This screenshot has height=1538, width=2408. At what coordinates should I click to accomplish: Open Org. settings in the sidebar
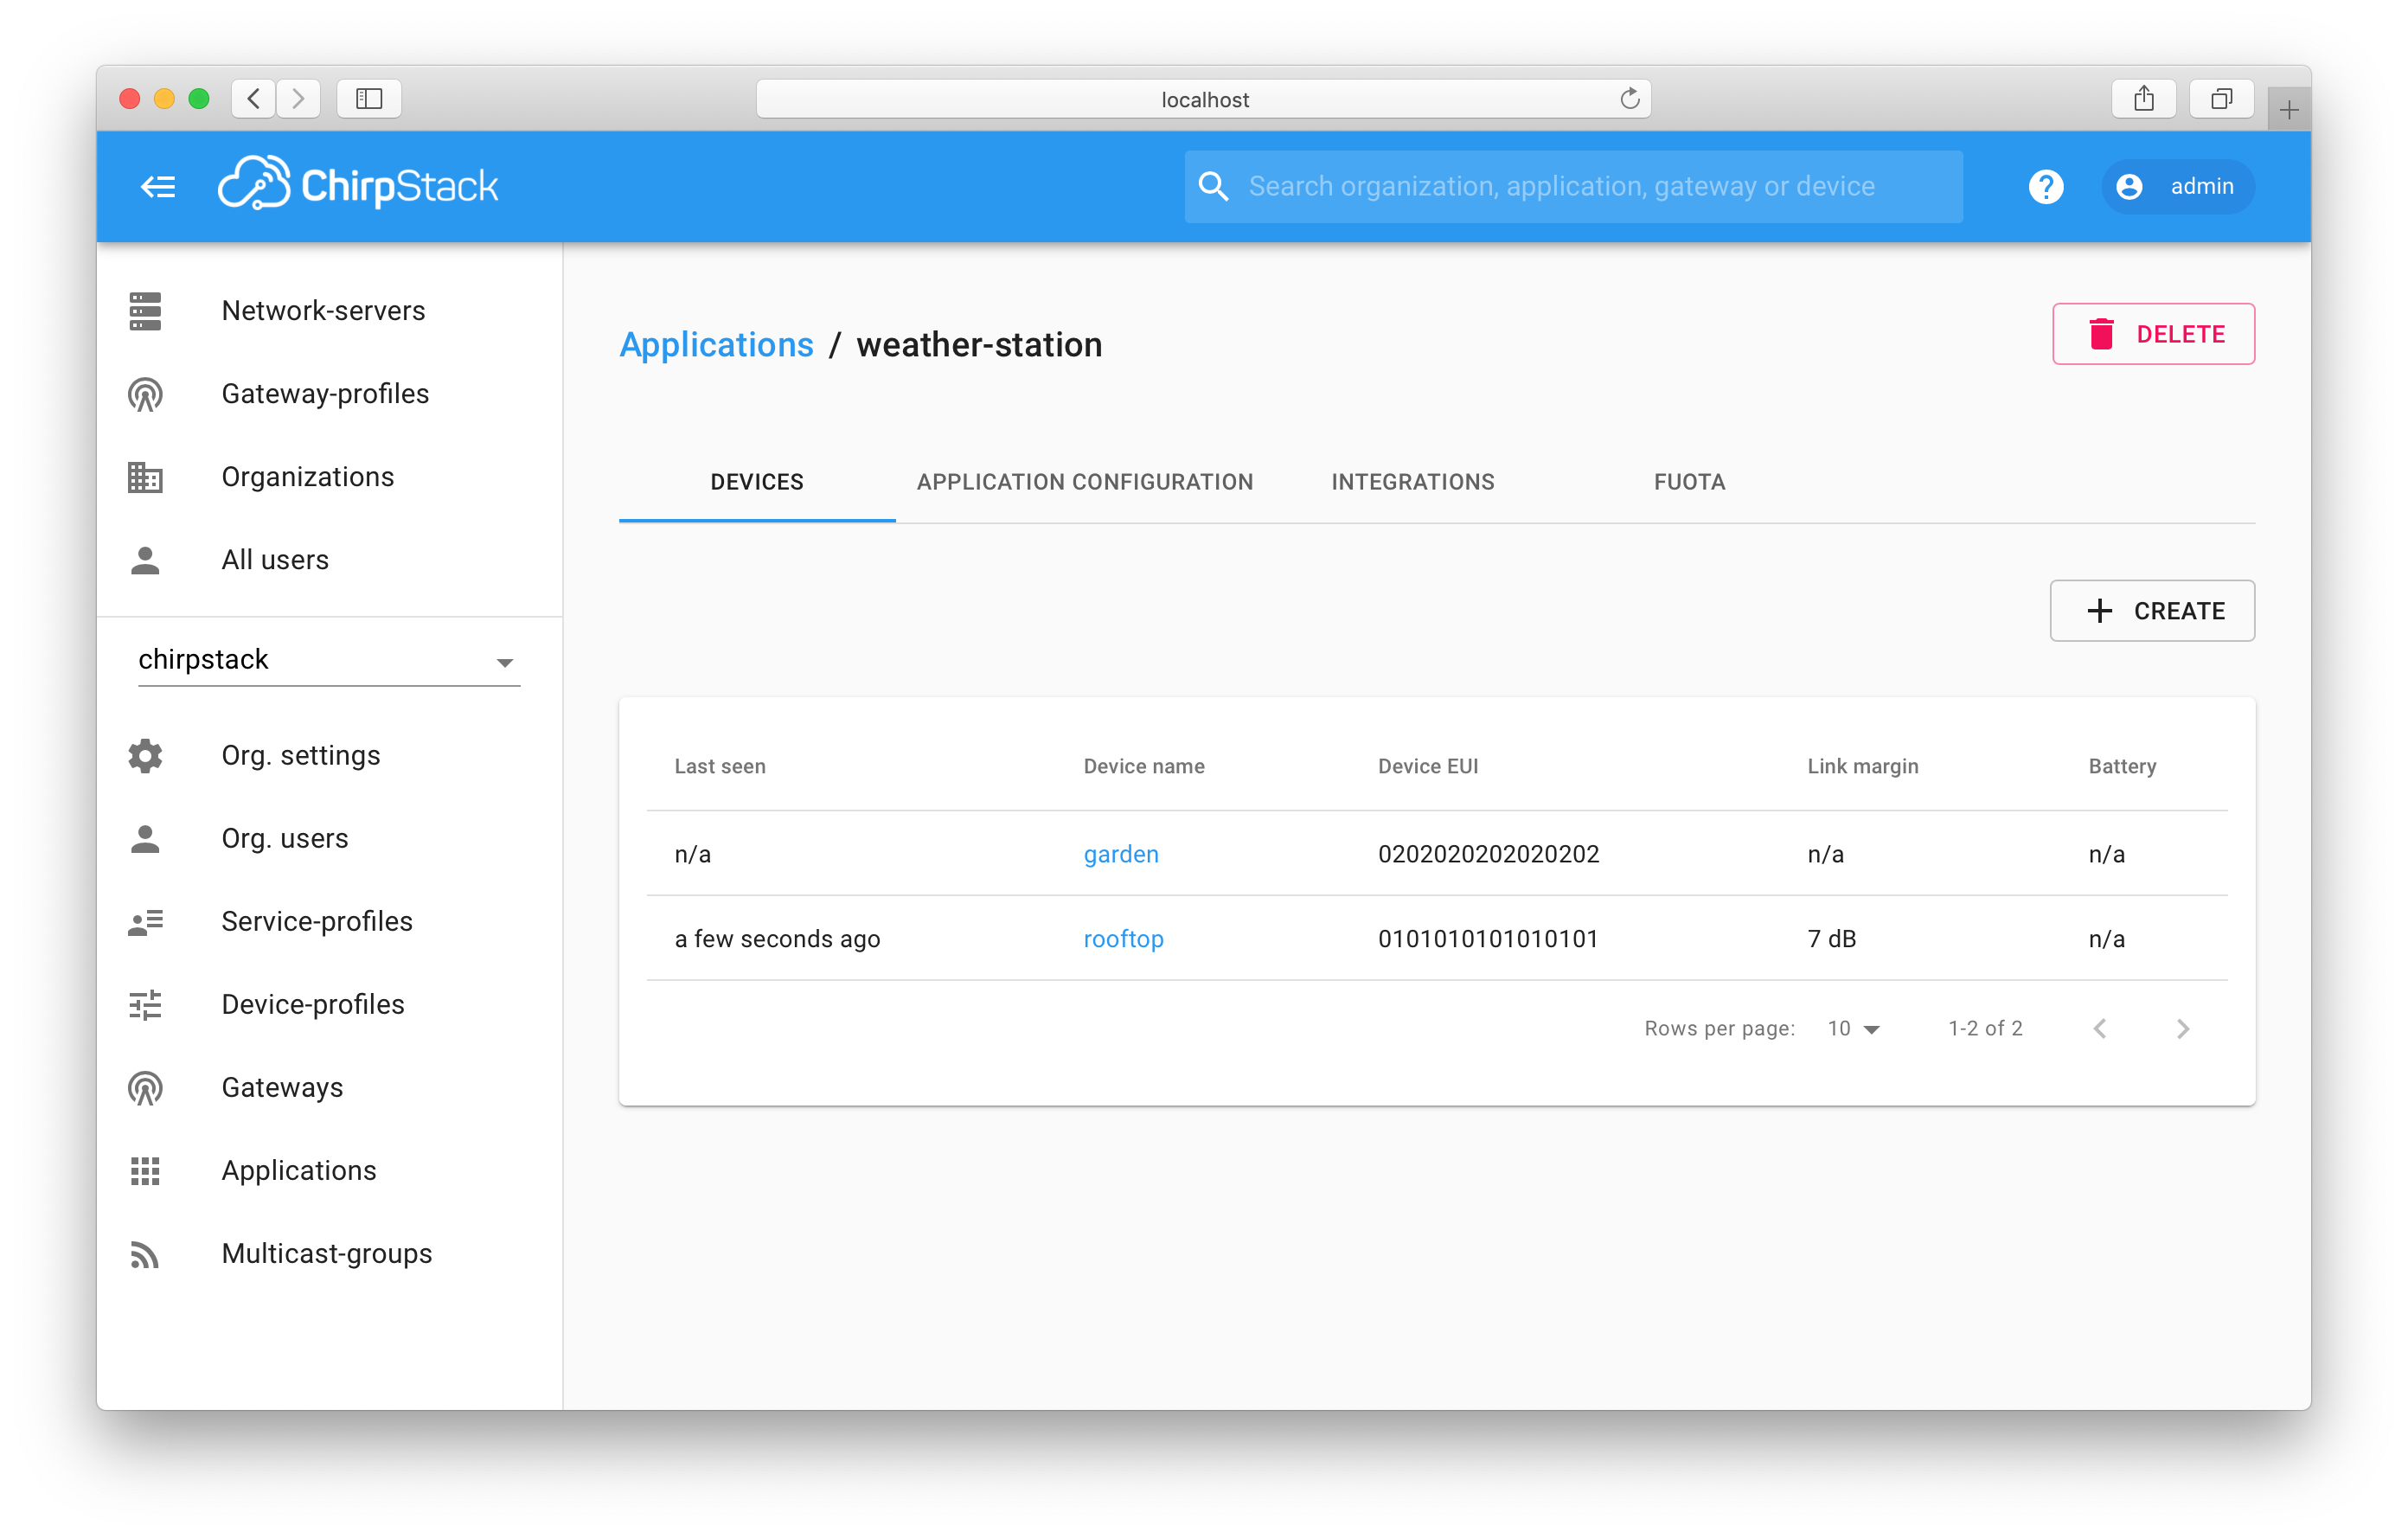click(x=329, y=755)
